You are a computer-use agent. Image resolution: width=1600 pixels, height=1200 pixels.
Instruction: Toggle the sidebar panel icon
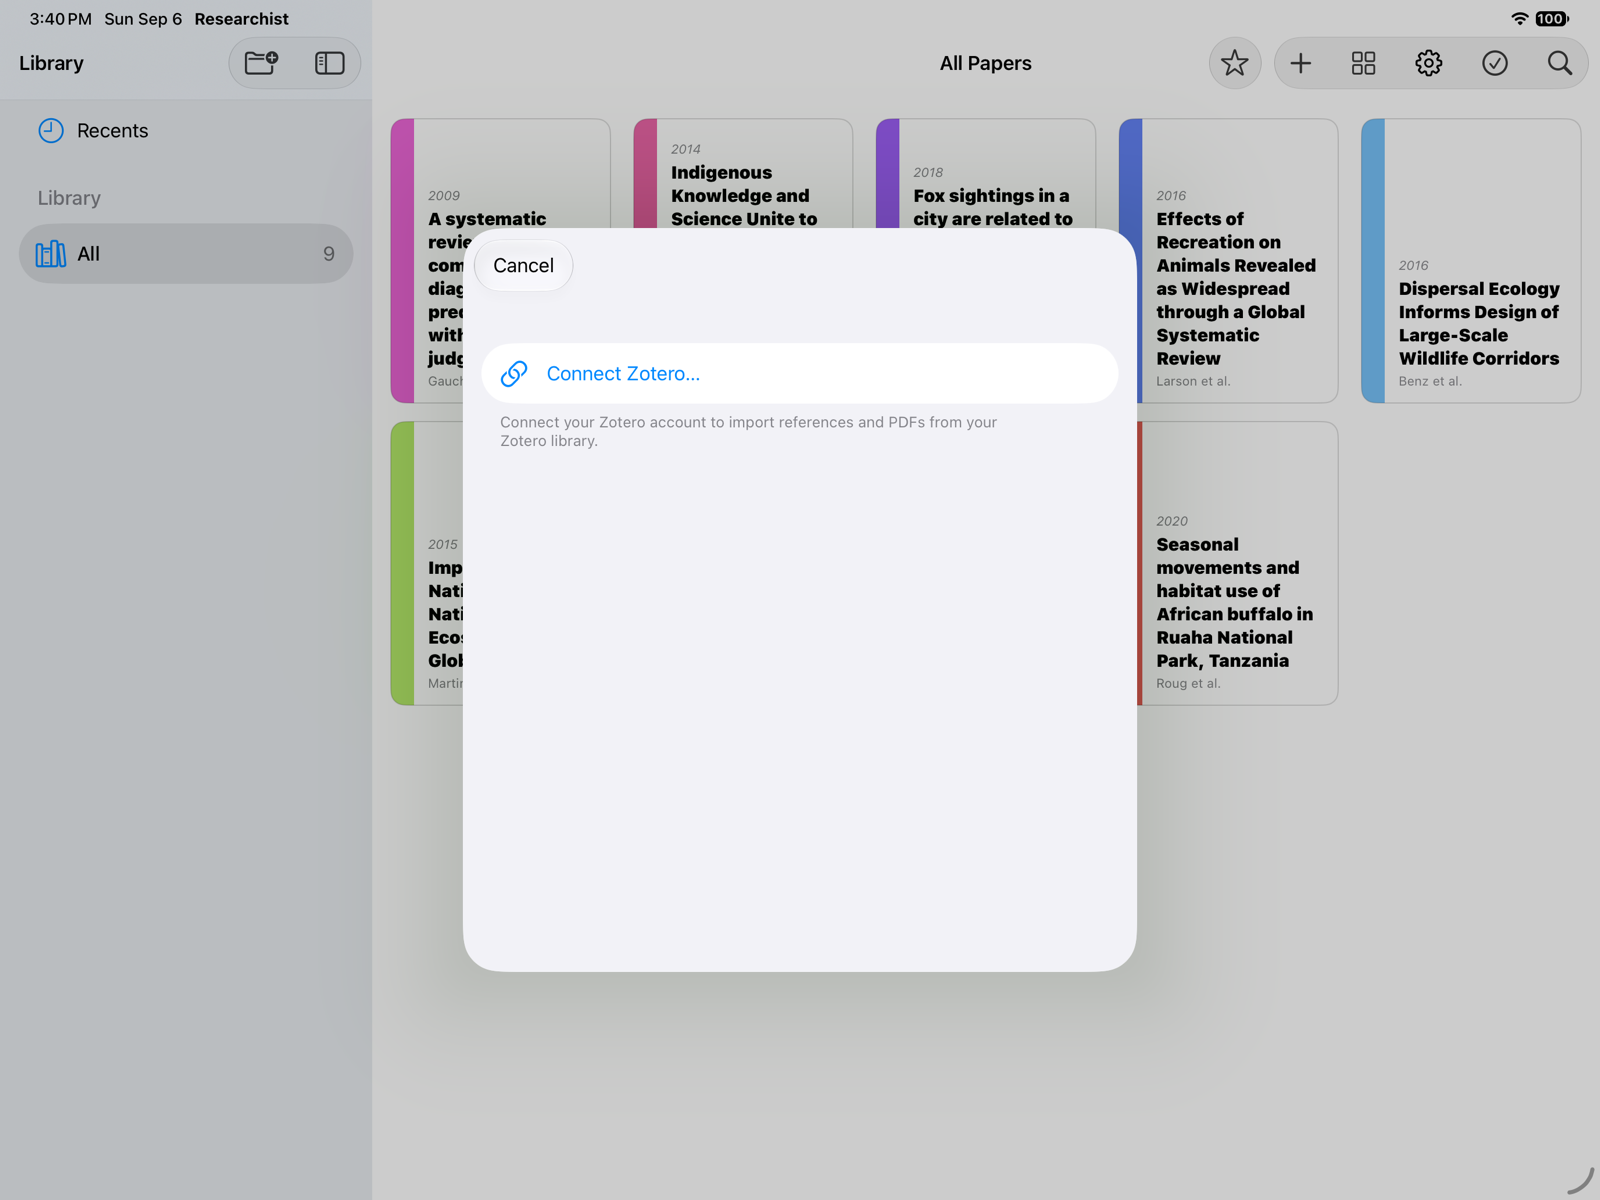click(x=329, y=63)
